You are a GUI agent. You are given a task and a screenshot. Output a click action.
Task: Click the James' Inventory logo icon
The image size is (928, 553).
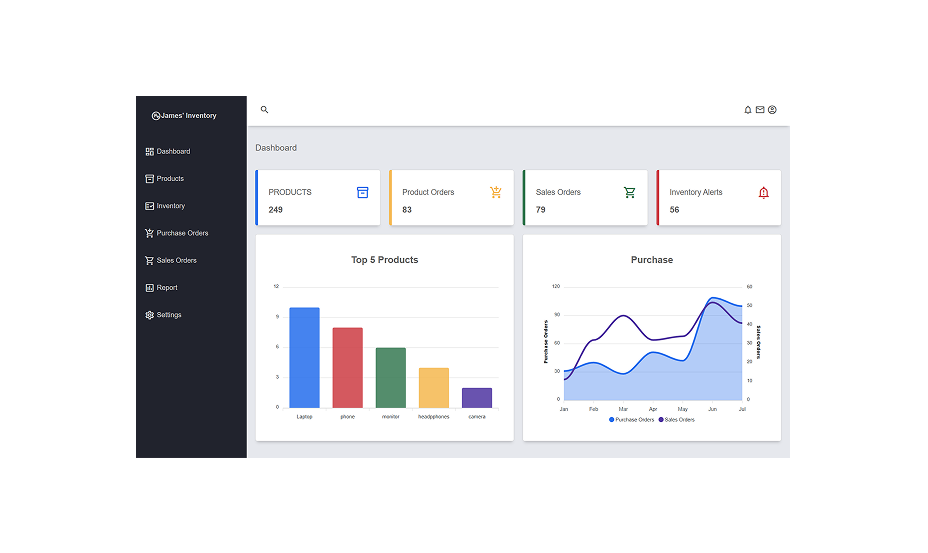coord(156,116)
